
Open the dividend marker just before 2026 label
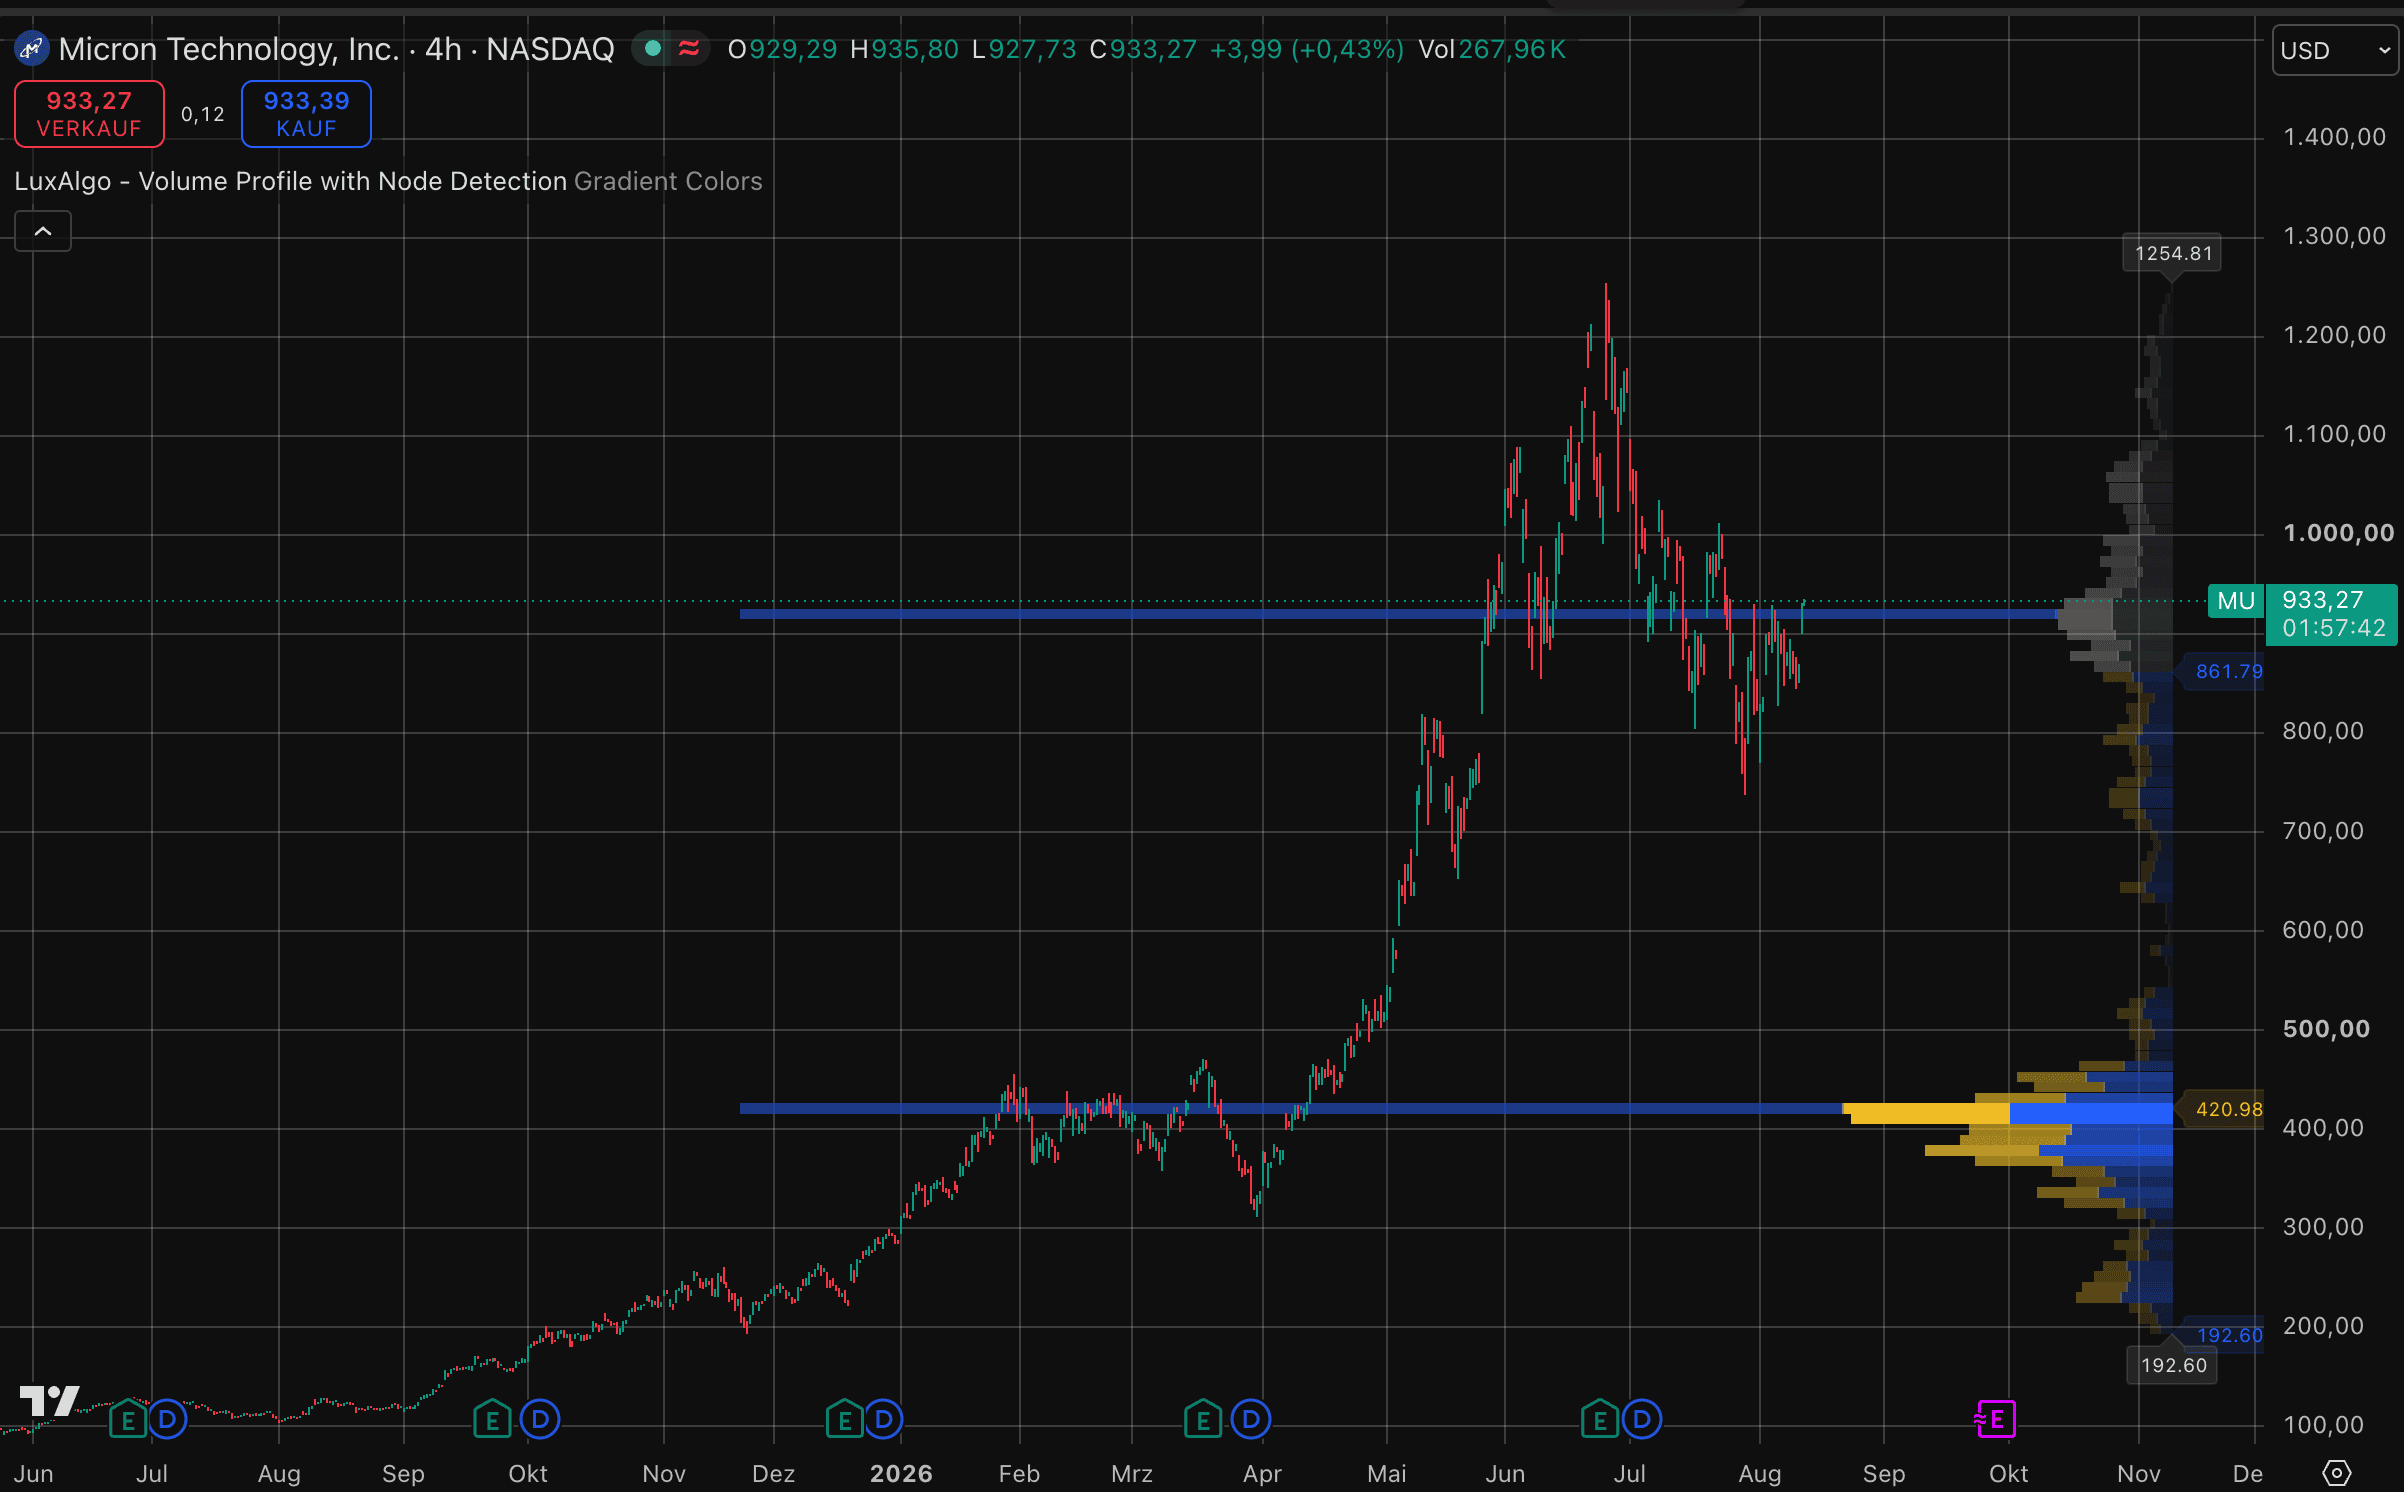(884, 1419)
